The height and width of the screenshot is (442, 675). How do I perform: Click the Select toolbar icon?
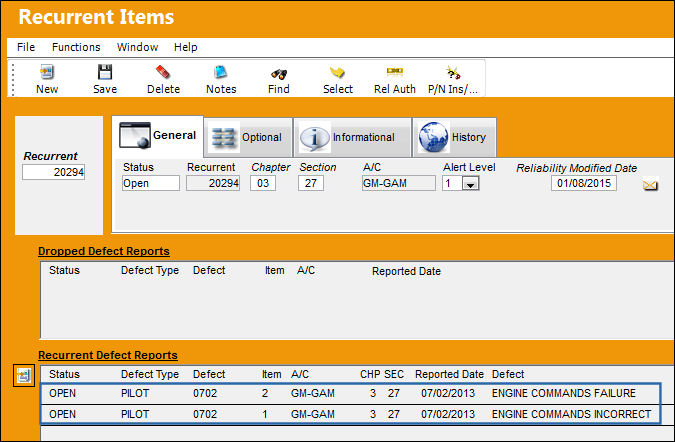pyautogui.click(x=338, y=72)
